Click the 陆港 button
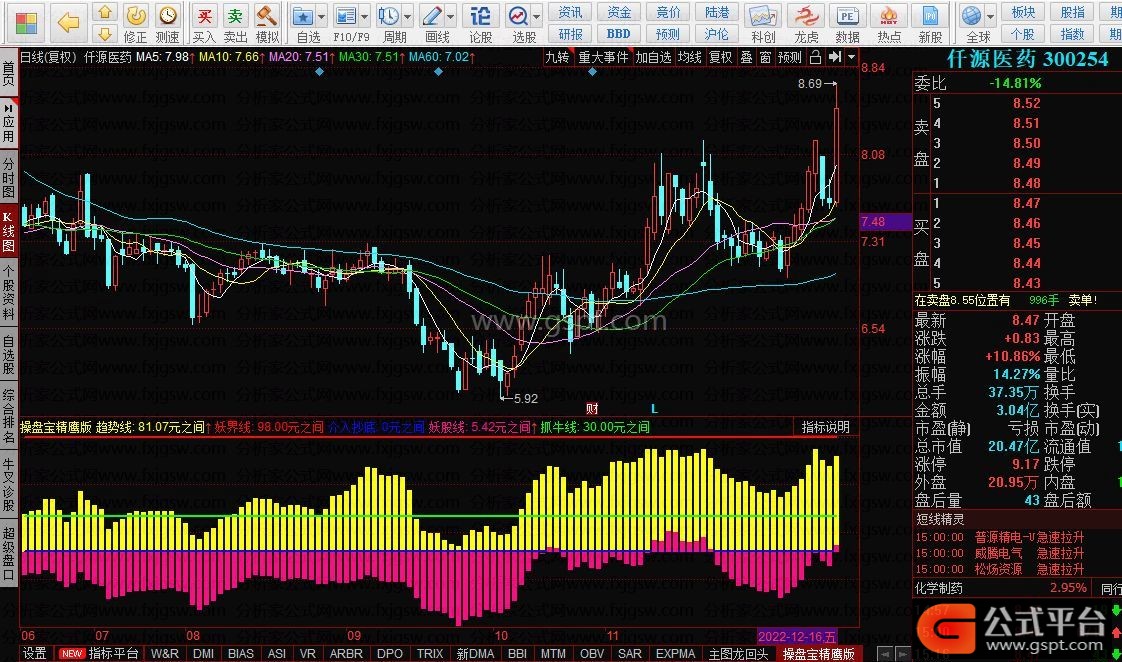Screen dimensions: 1122x662 pyautogui.click(x=716, y=12)
